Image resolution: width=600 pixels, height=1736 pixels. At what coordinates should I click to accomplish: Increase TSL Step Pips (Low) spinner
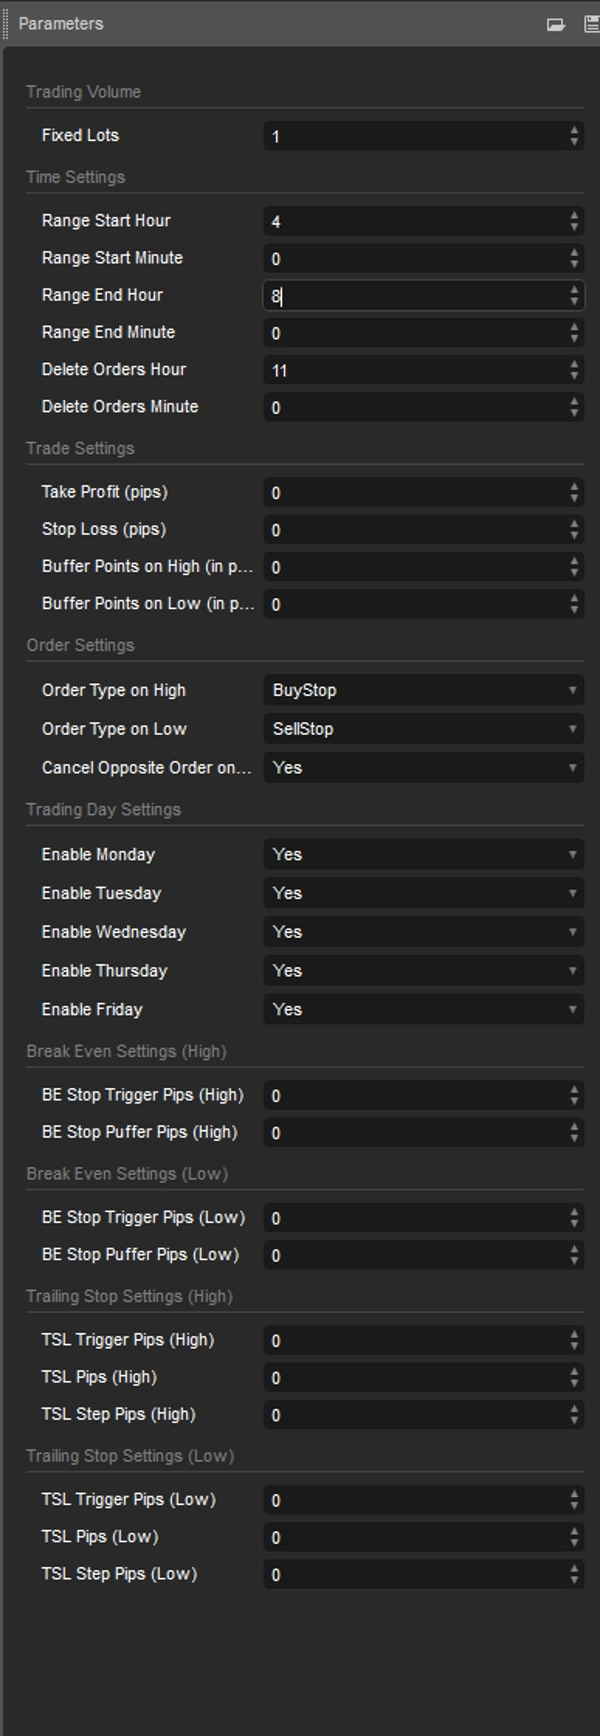(574, 1568)
